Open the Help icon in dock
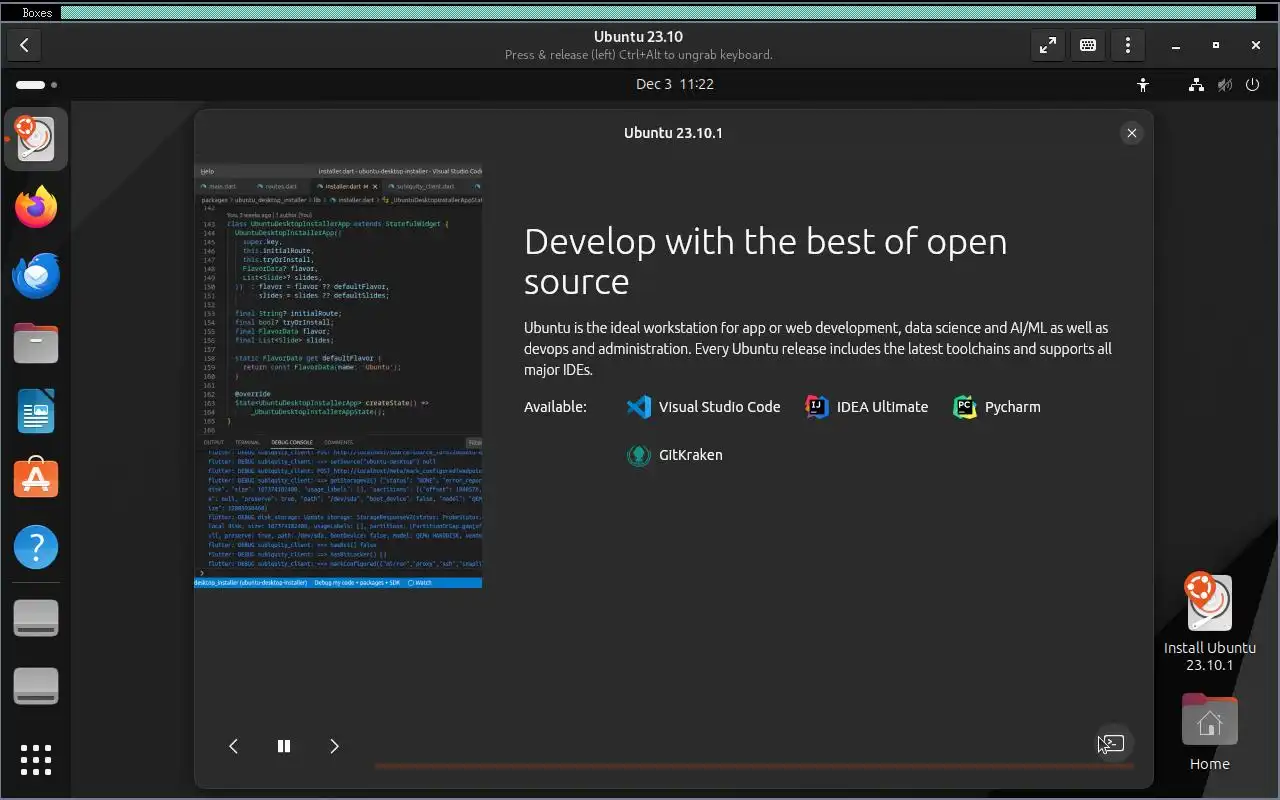 coord(36,547)
